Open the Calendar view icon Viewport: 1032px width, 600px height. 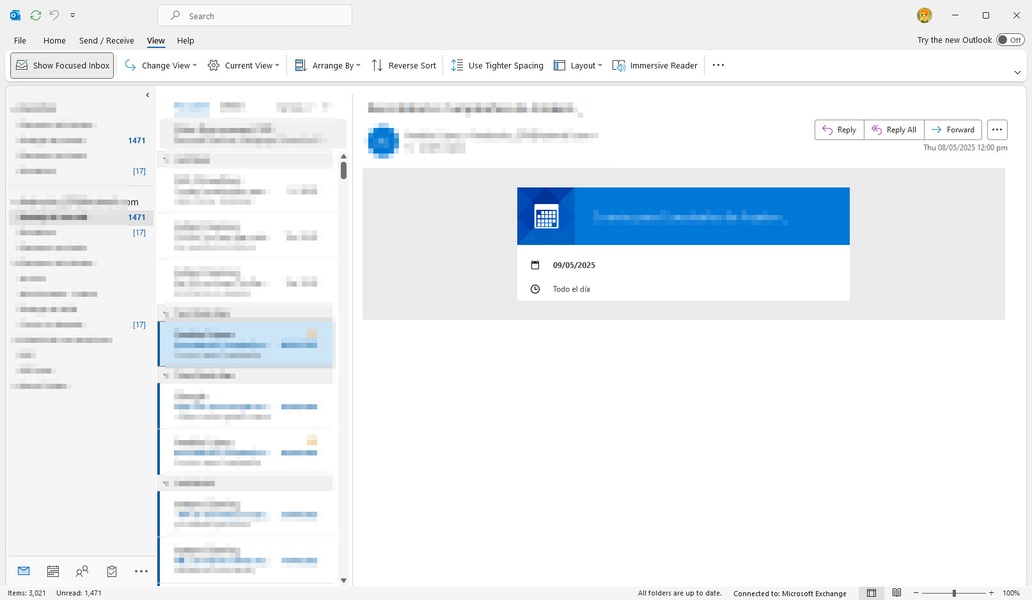tap(53, 571)
